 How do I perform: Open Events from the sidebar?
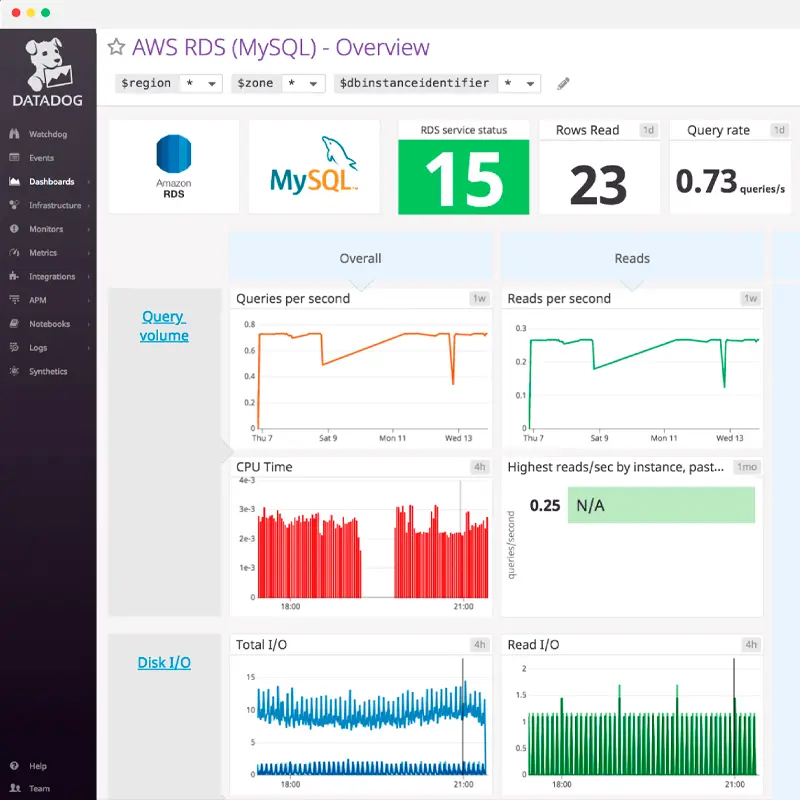[41, 158]
